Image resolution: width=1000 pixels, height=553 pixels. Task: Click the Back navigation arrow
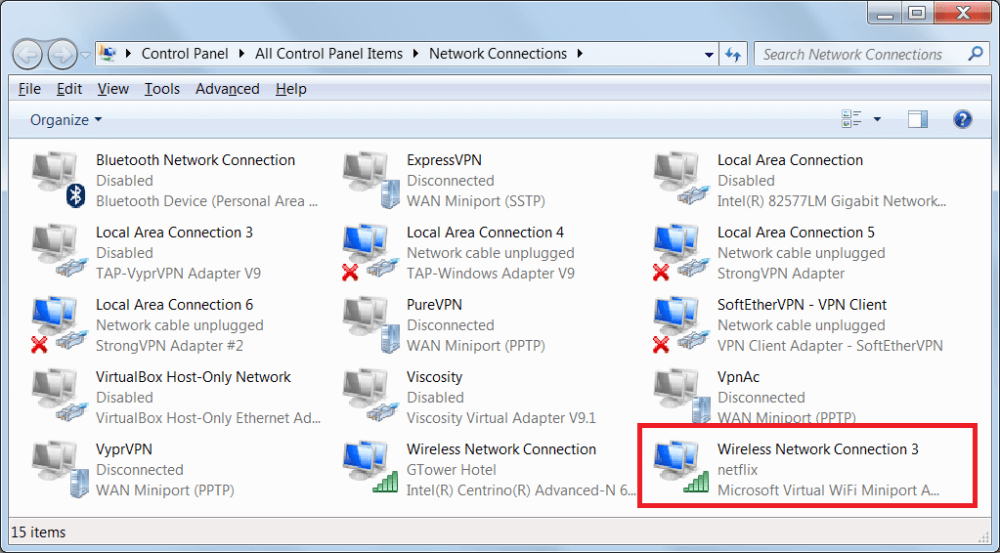pos(27,55)
